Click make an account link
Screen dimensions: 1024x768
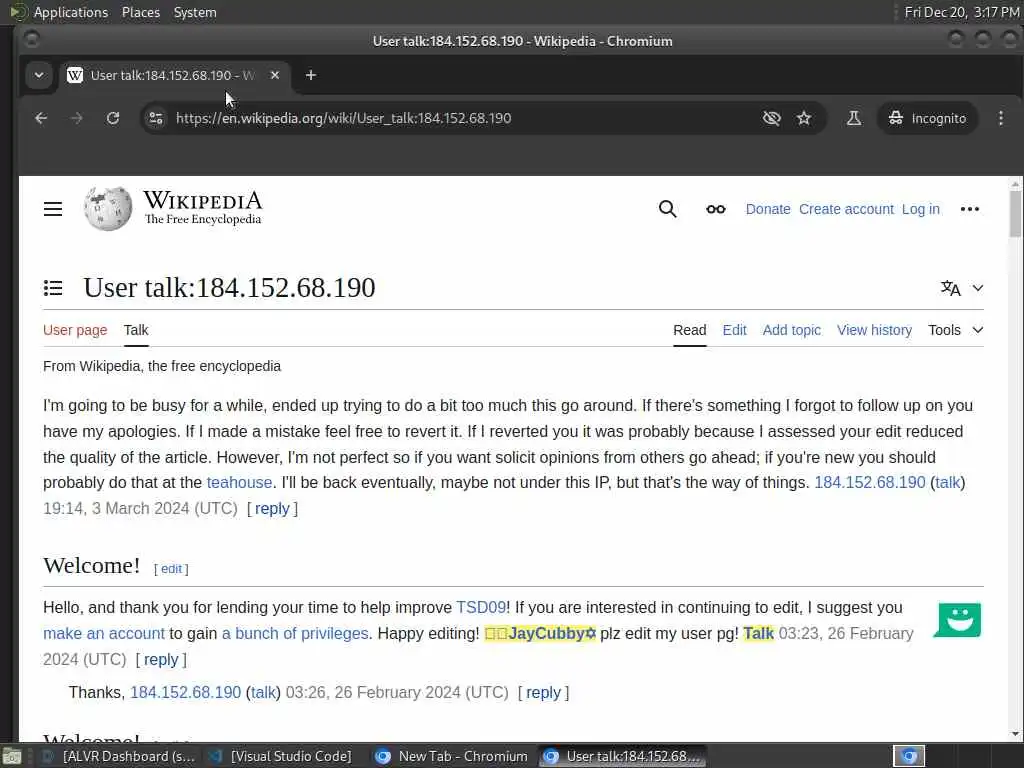tap(104, 633)
